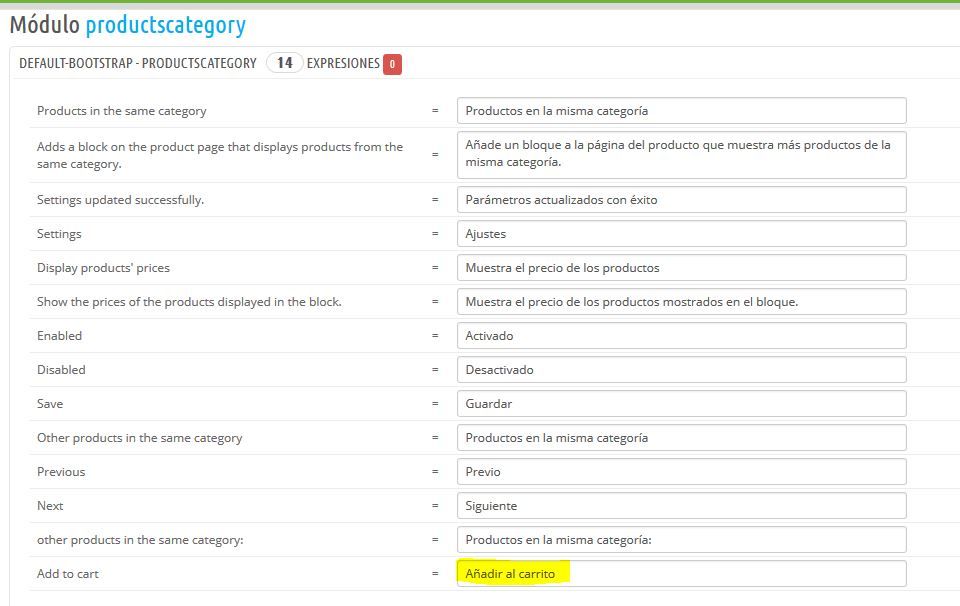Focus the 'Guardar' translation input
The width and height of the screenshot is (960, 606).
point(681,403)
